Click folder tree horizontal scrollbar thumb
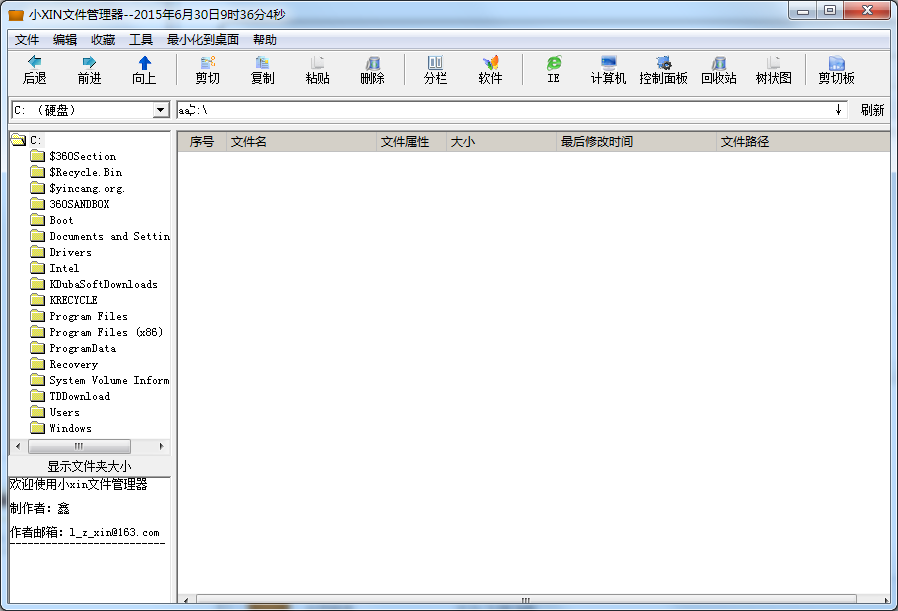The width and height of the screenshot is (898, 611). pyautogui.click(x=79, y=446)
